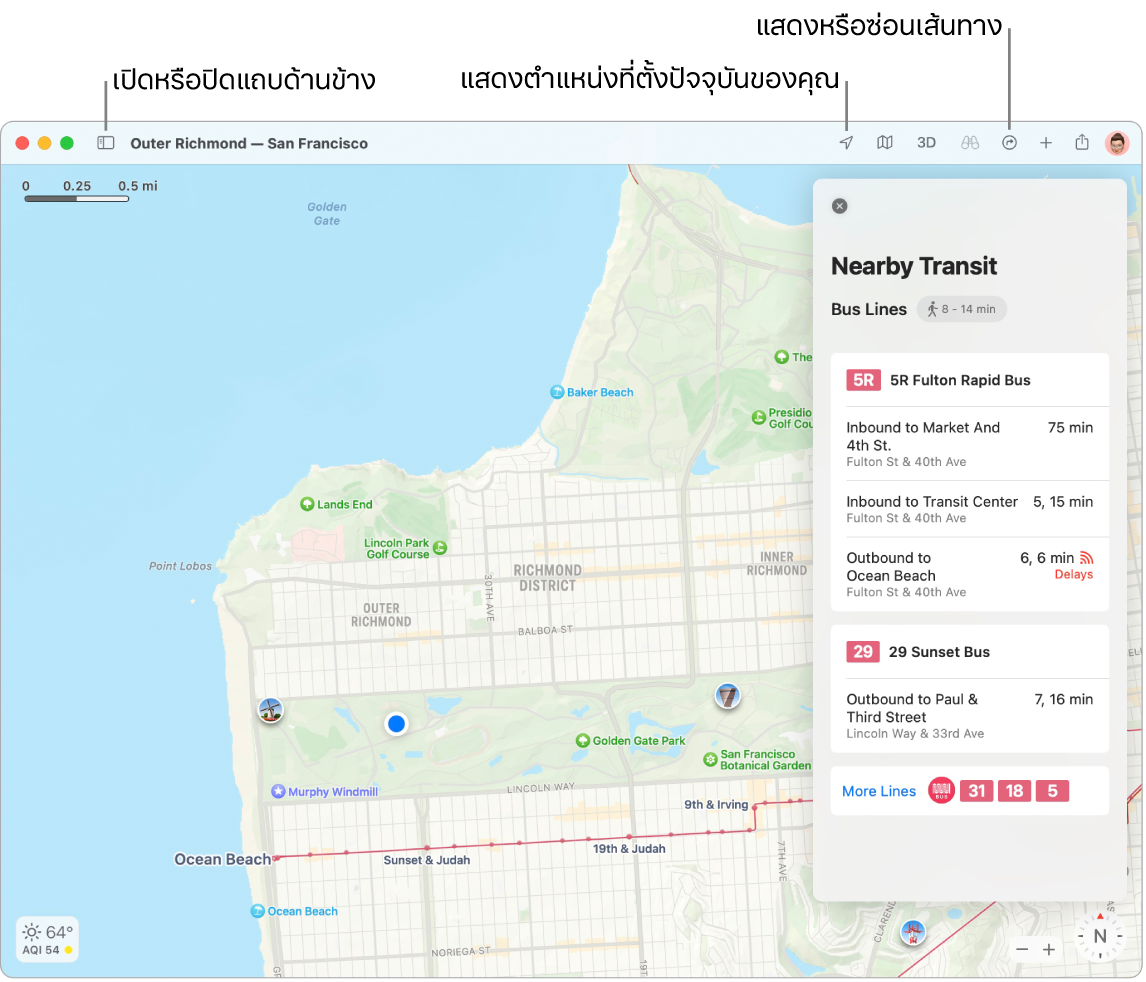Select bus line 18 badge
This screenshot has height=982, width=1146.
(x=1014, y=791)
